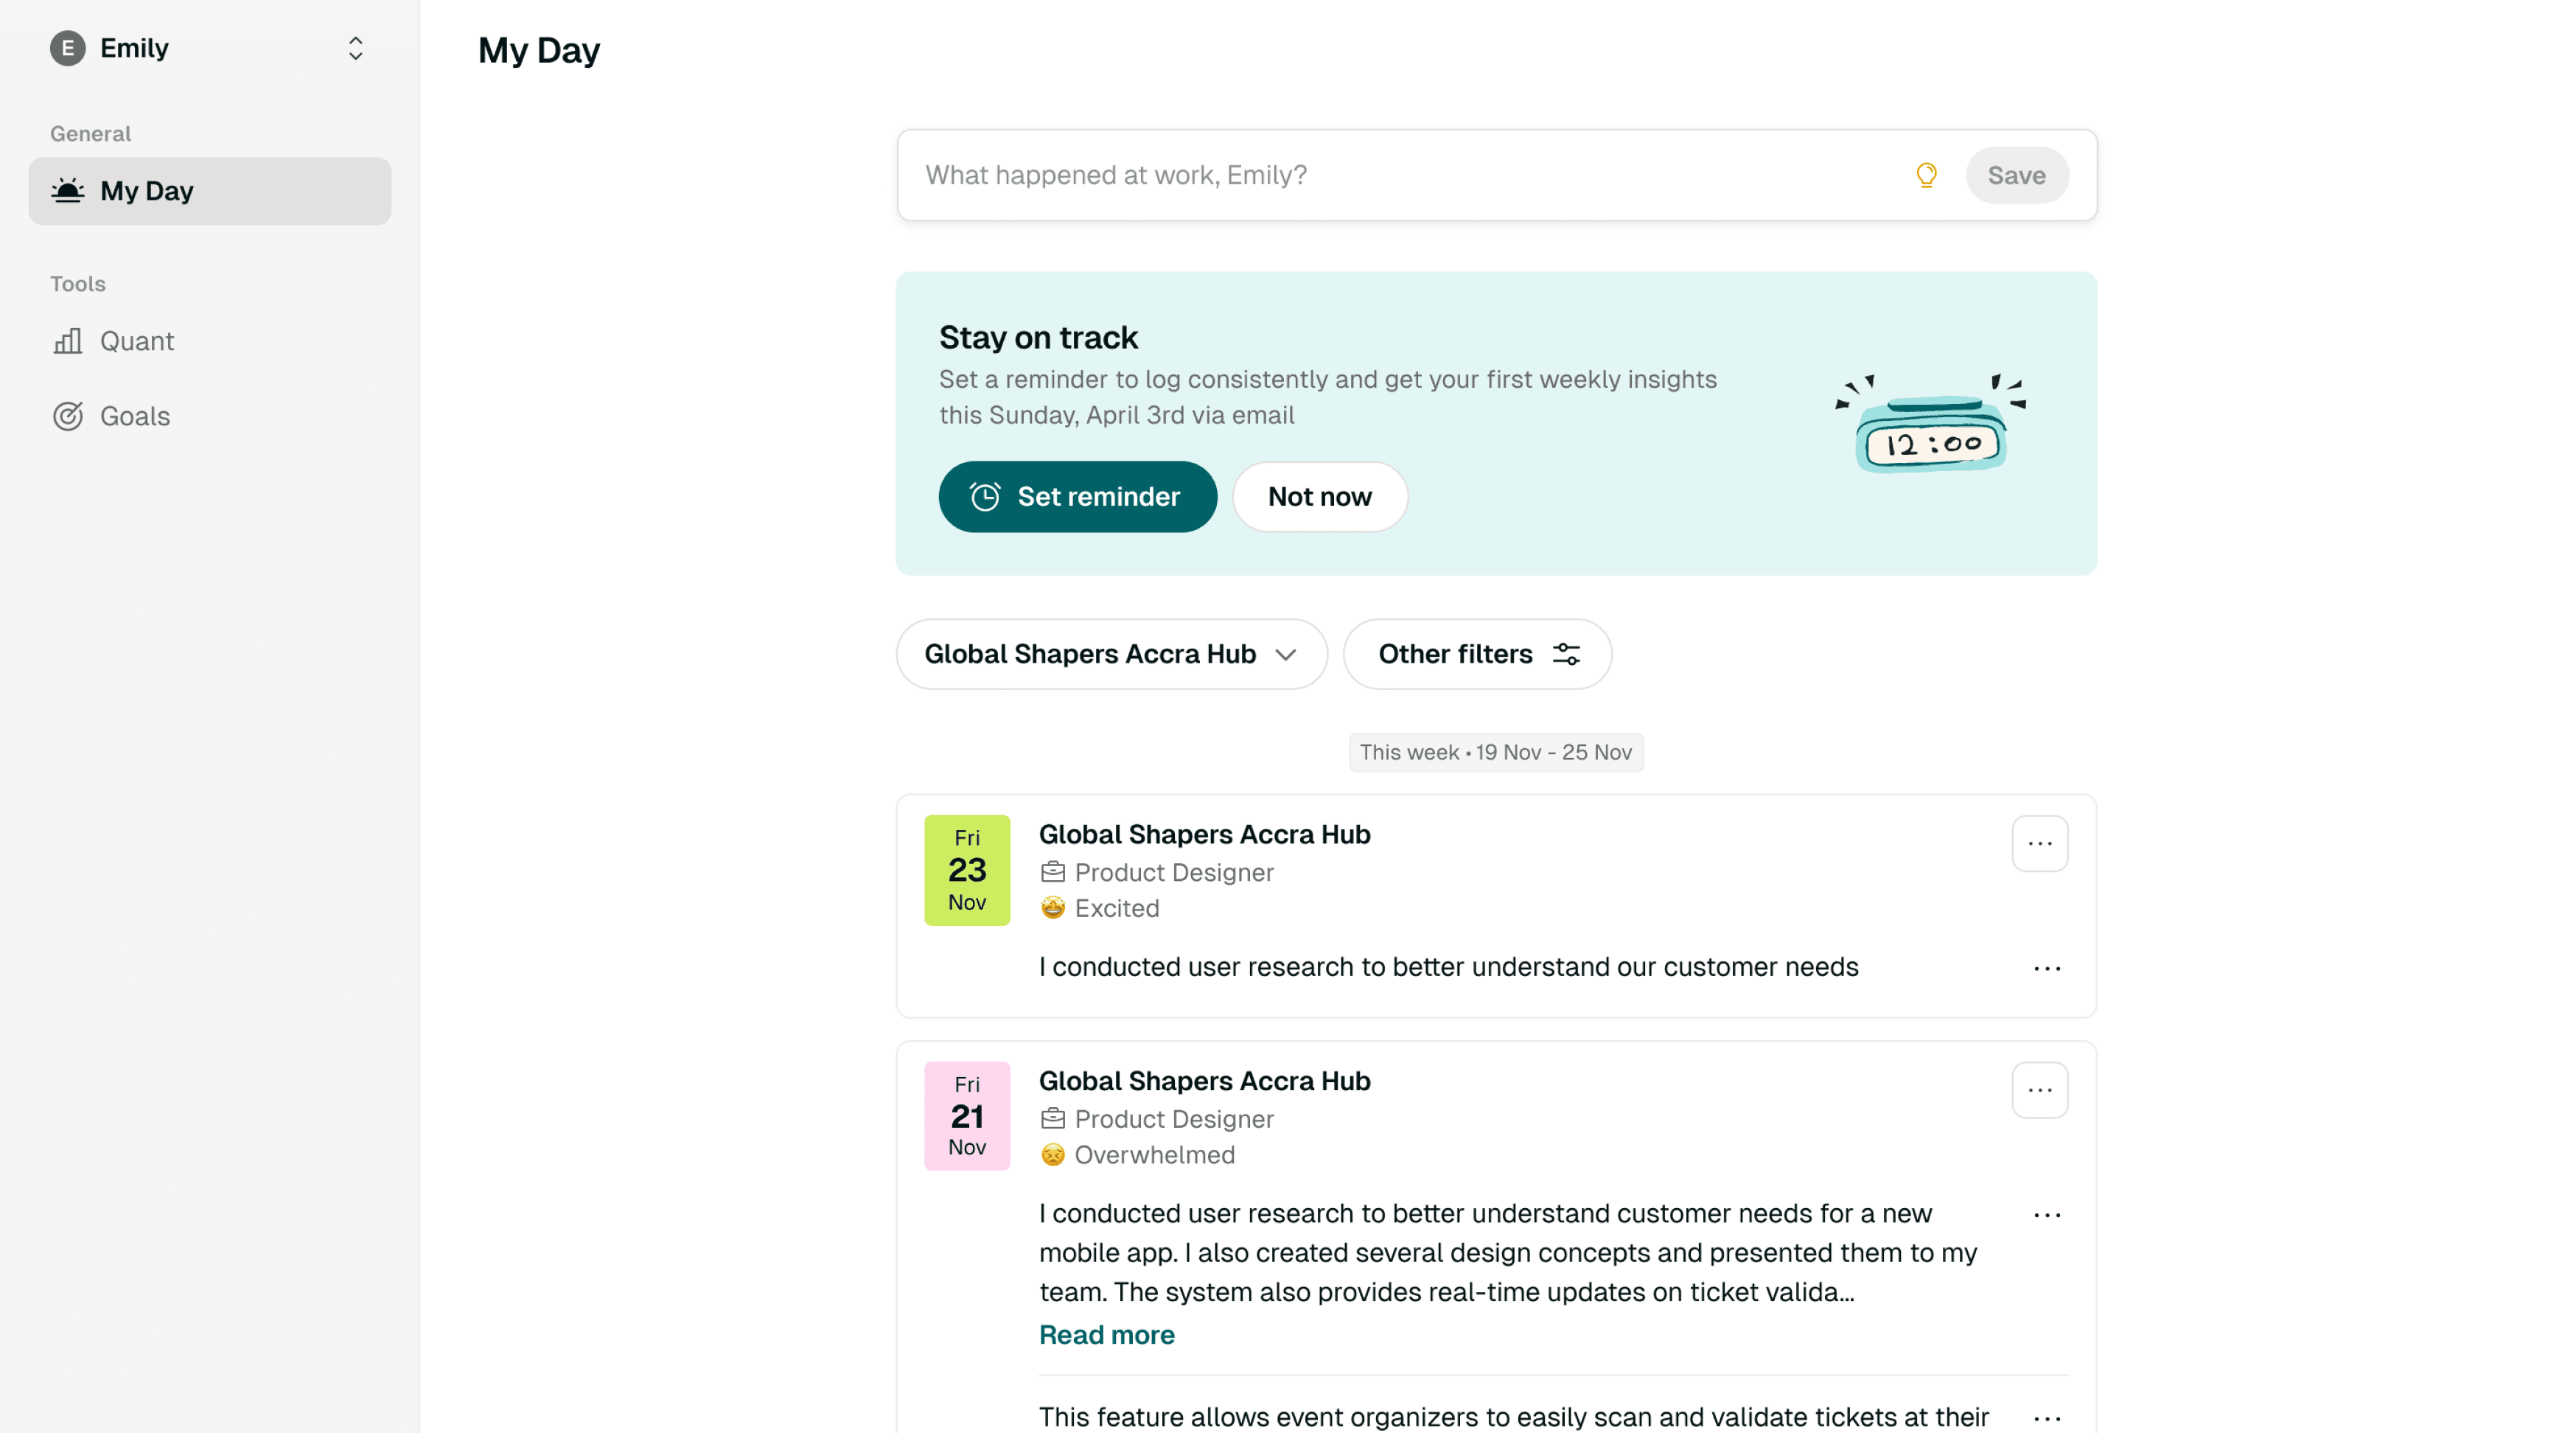Open options menu for 21 Nov entry card
2576x1433 pixels.
coord(2040,1090)
